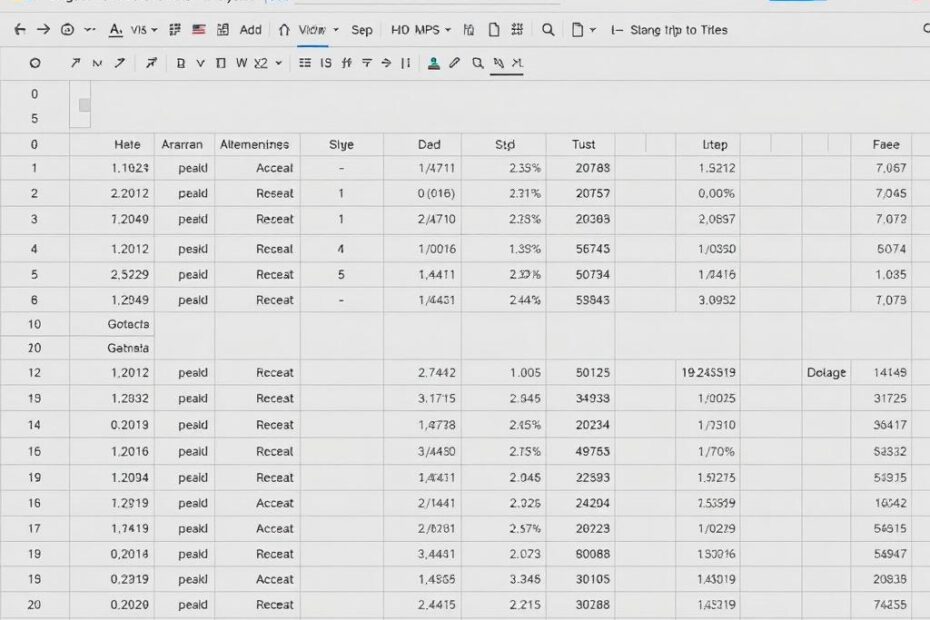Open the View dropdown
Image resolution: width=930 pixels, height=620 pixels.
[x=311, y=30]
